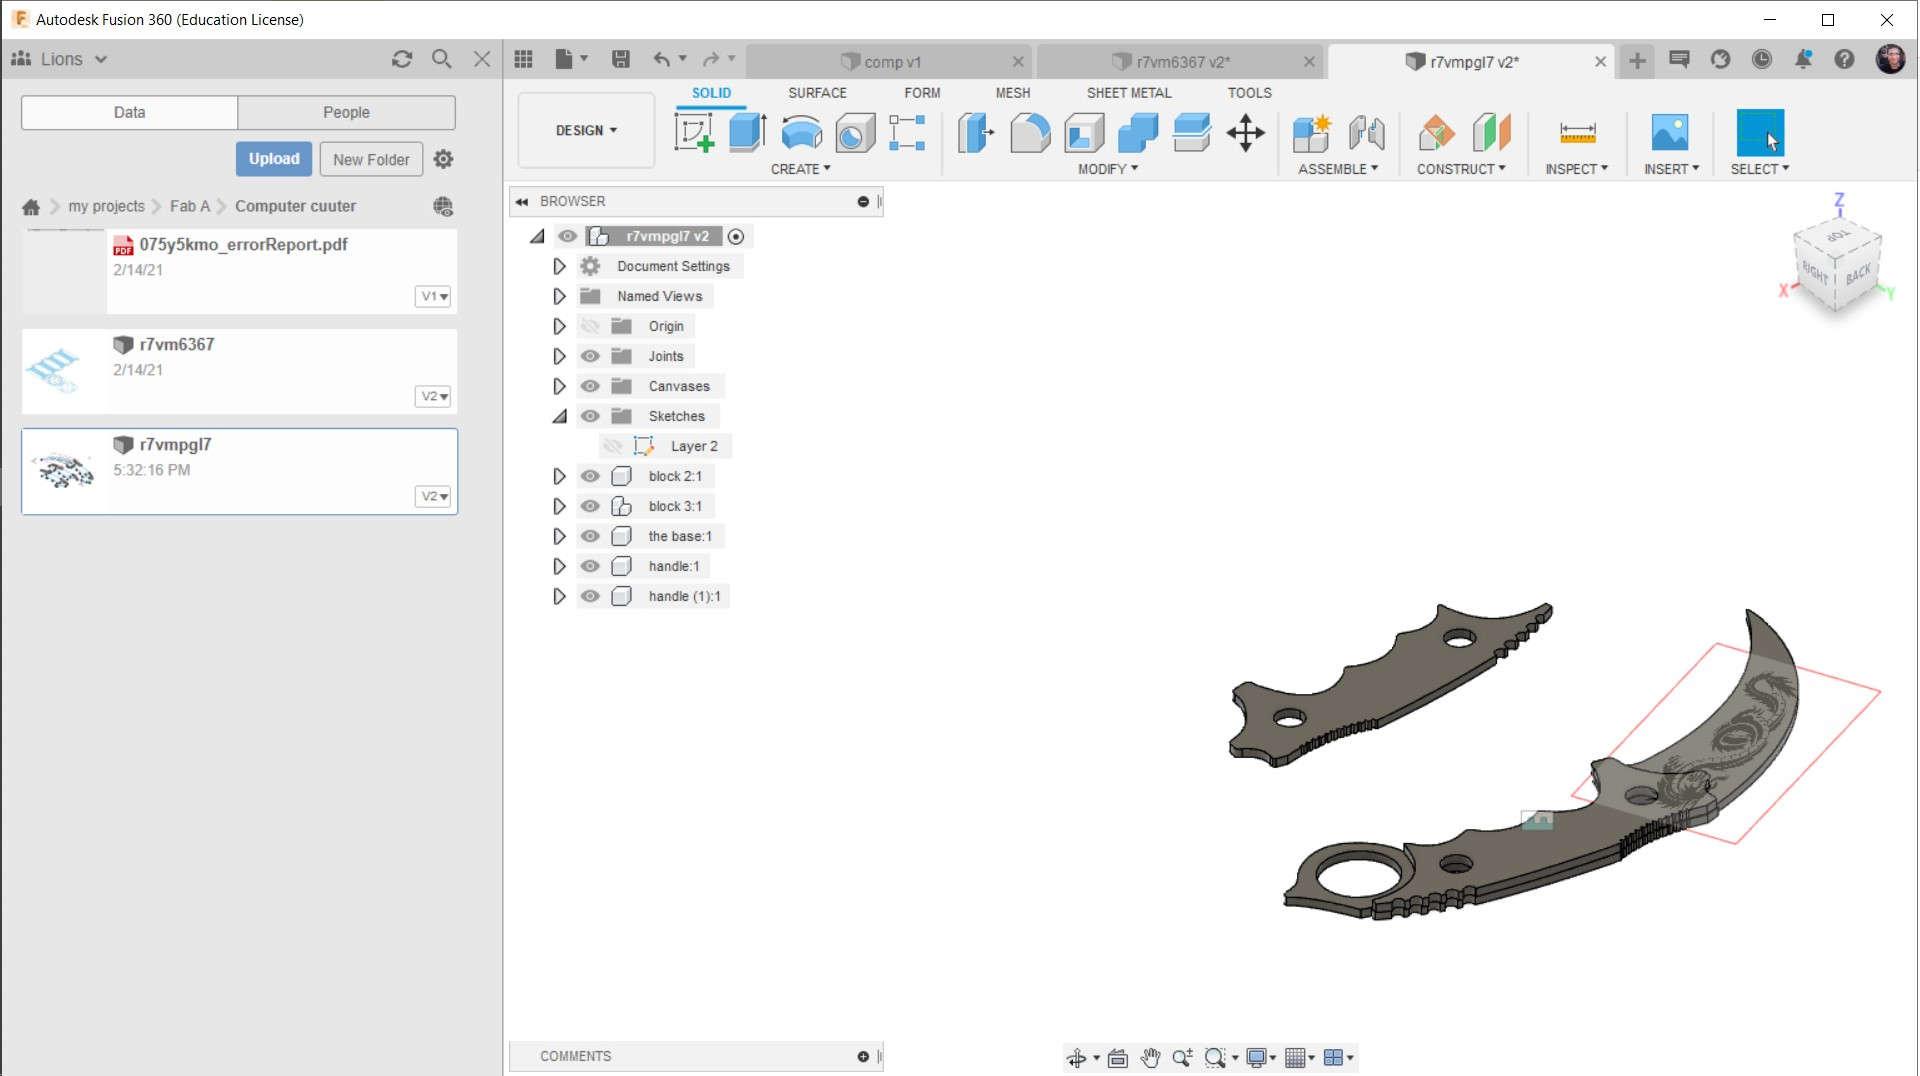1920x1076 pixels.
Task: Activate the Move/Copy arrows tool
Action: pos(1245,133)
